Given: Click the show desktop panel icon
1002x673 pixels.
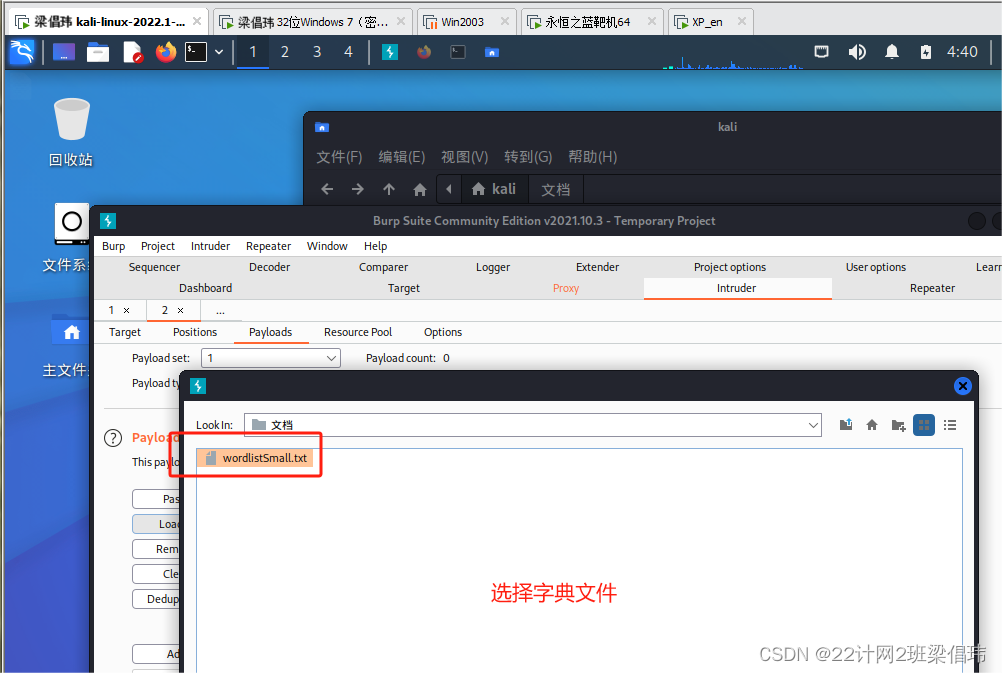Looking at the screenshot, I should click(x=63, y=52).
